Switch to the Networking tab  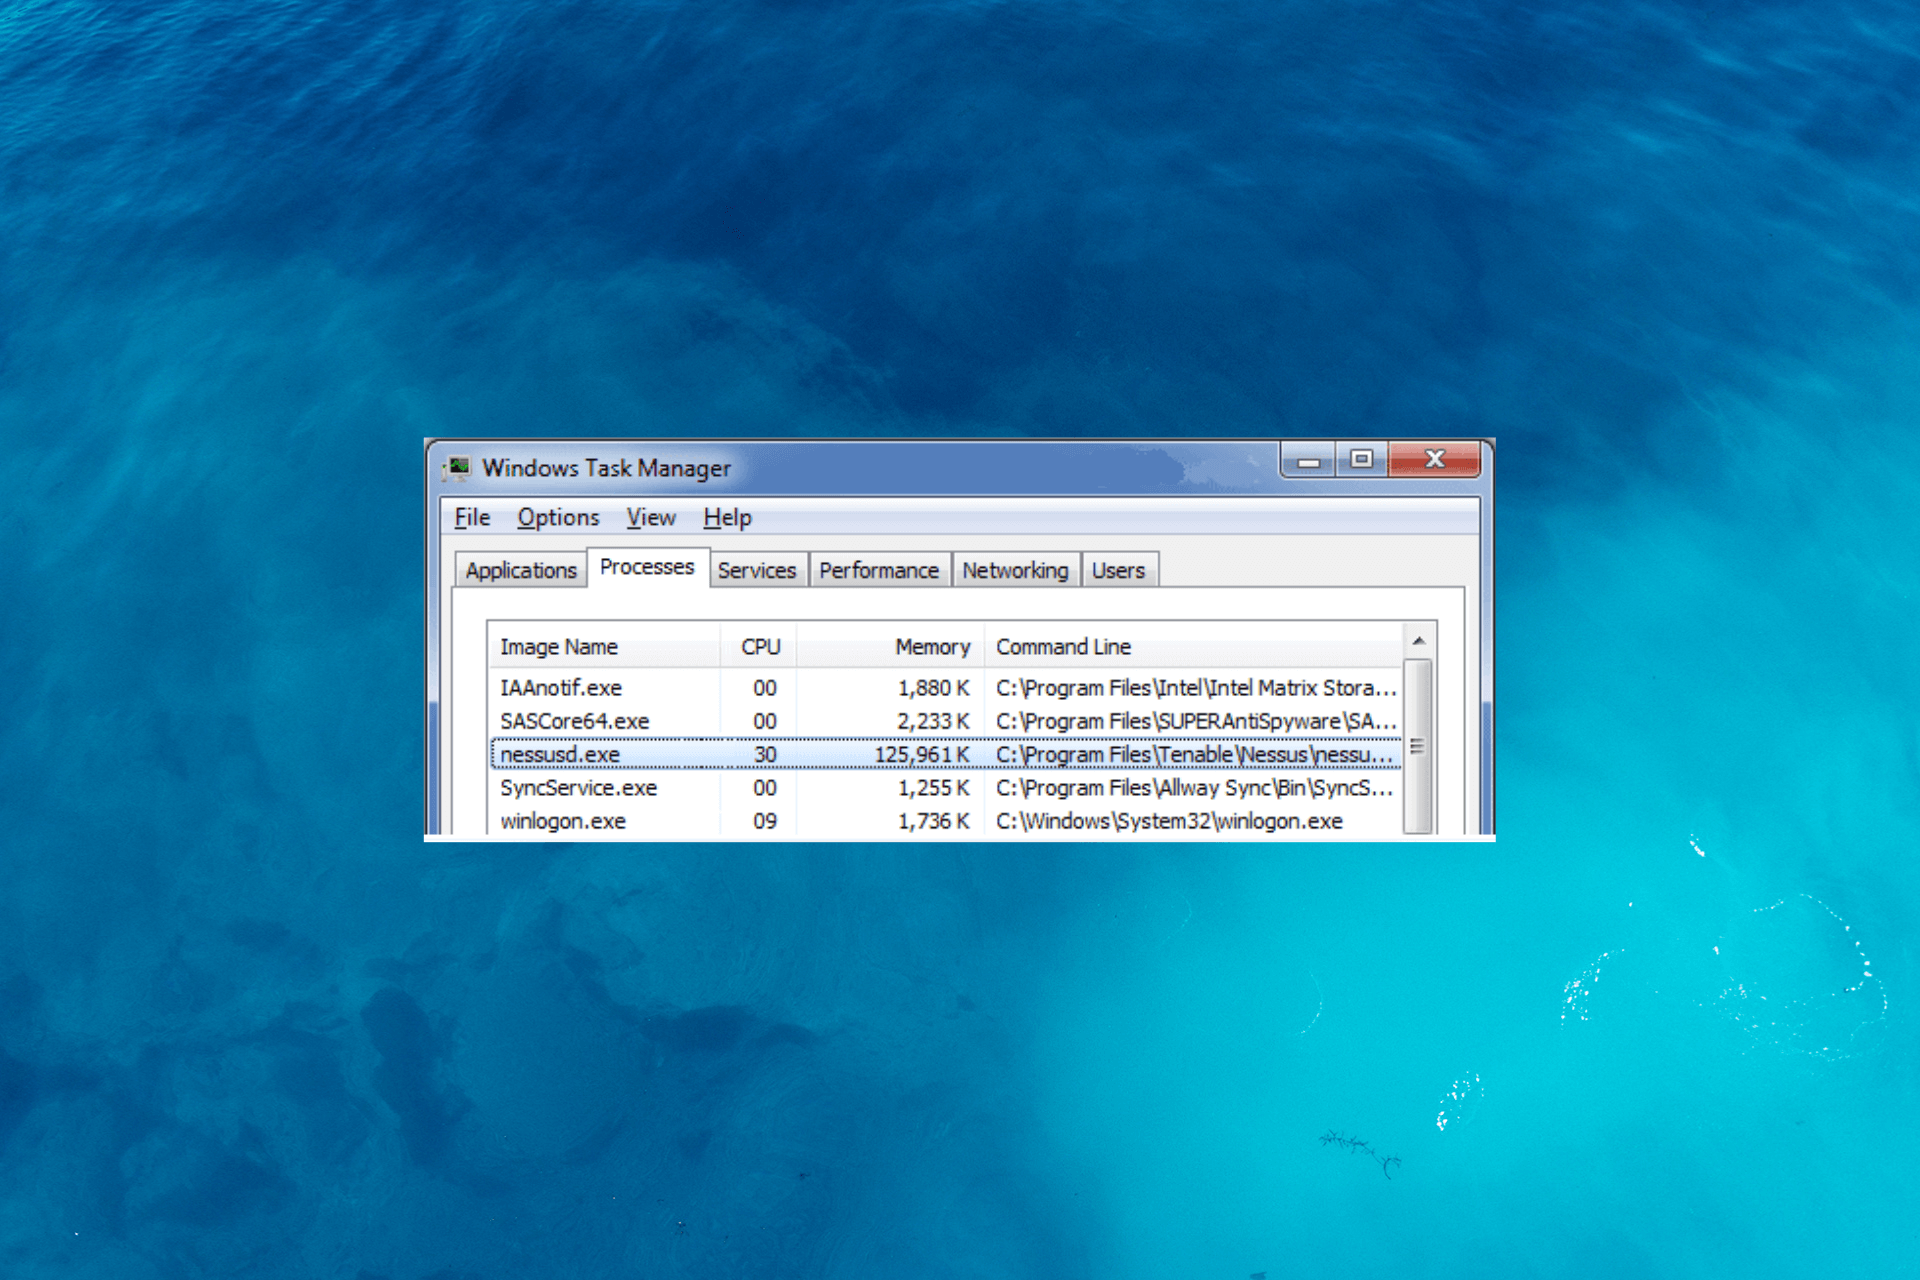[x=1016, y=570]
